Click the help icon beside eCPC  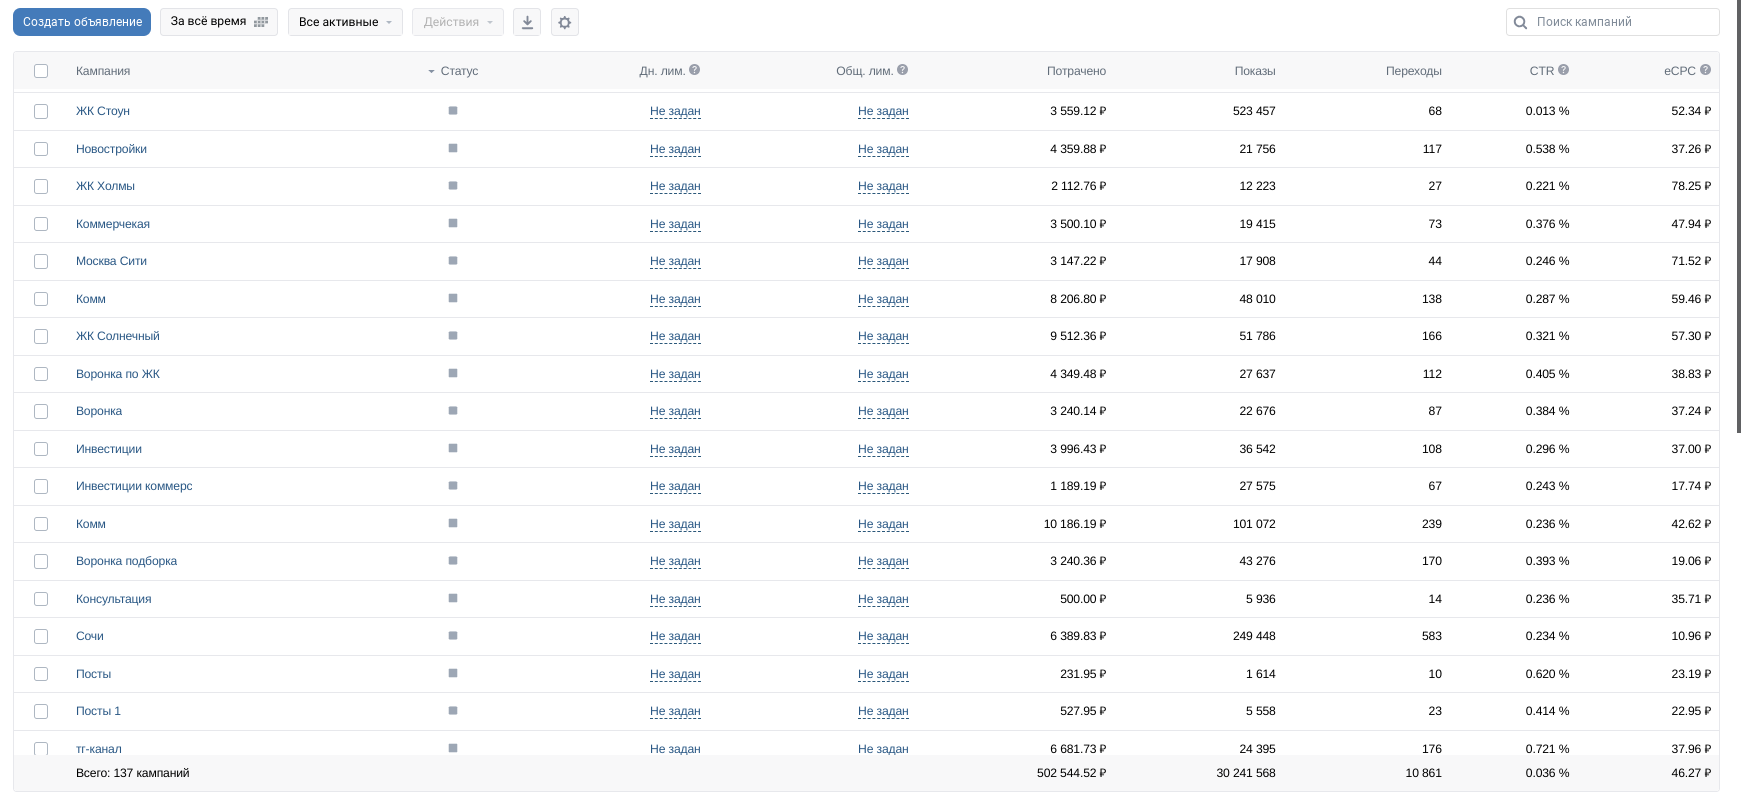point(1705,70)
